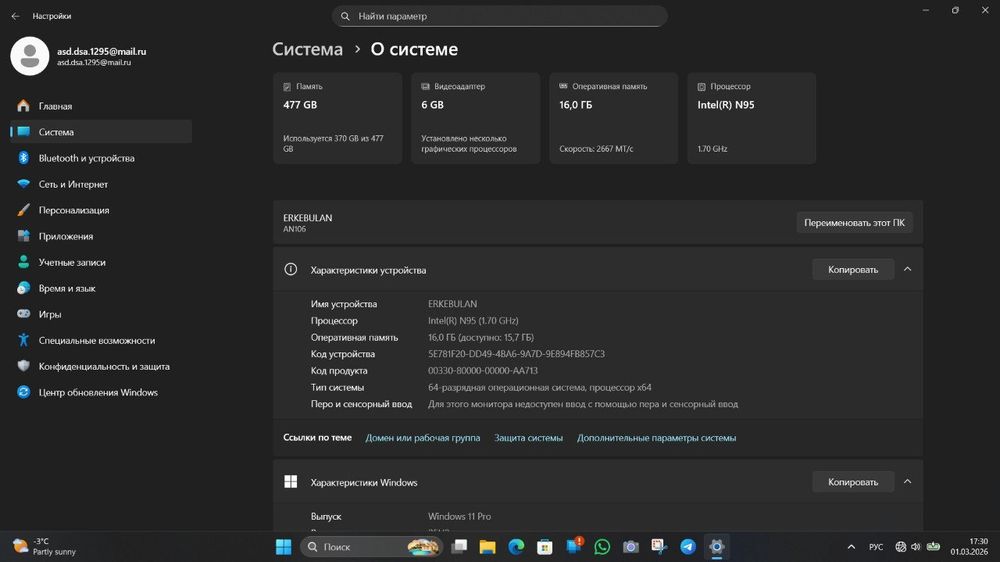1000x562 pixels.
Task: Copy device specifications with Копировать
Action: (853, 270)
